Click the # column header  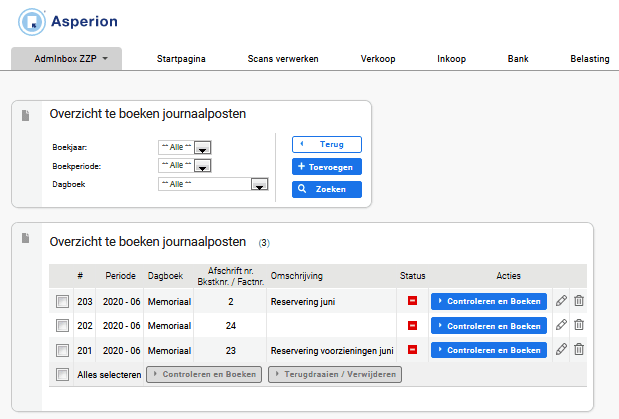[x=80, y=276]
